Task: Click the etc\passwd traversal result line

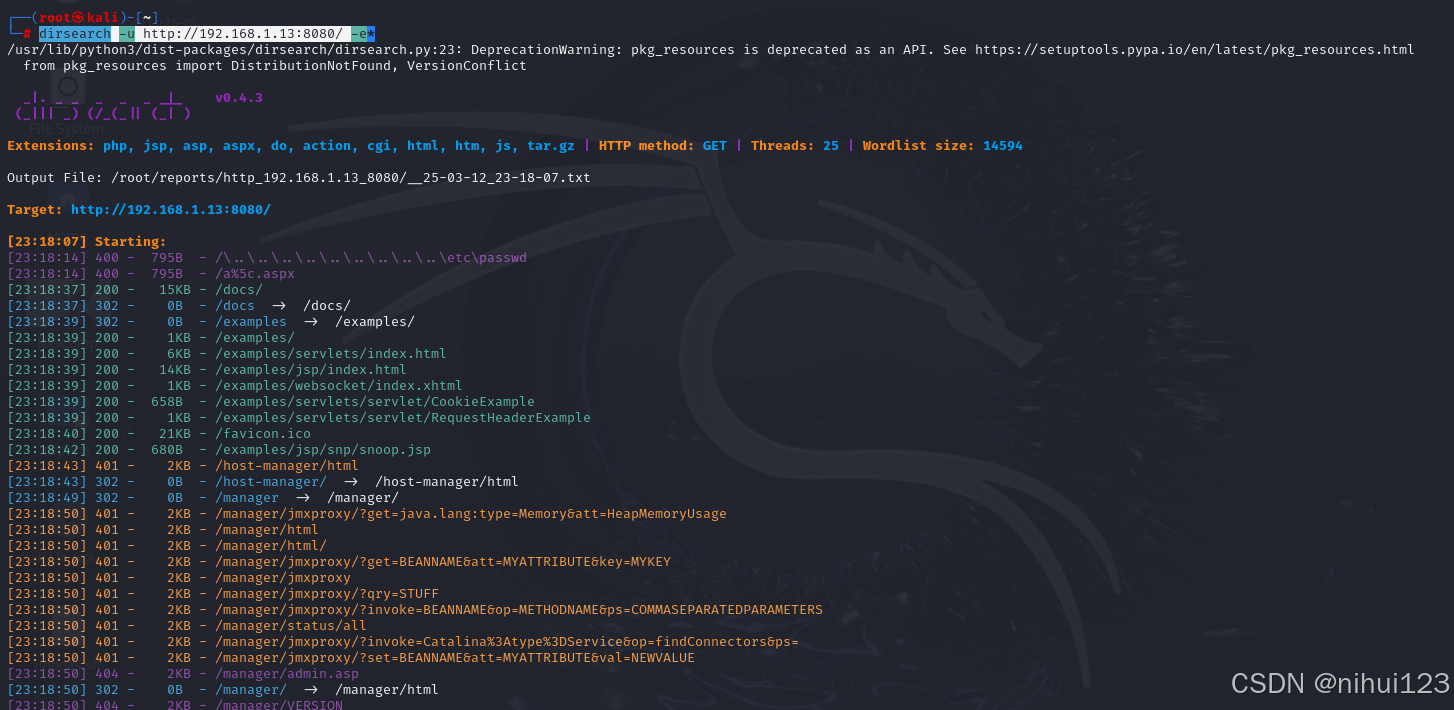Action: coord(267,258)
